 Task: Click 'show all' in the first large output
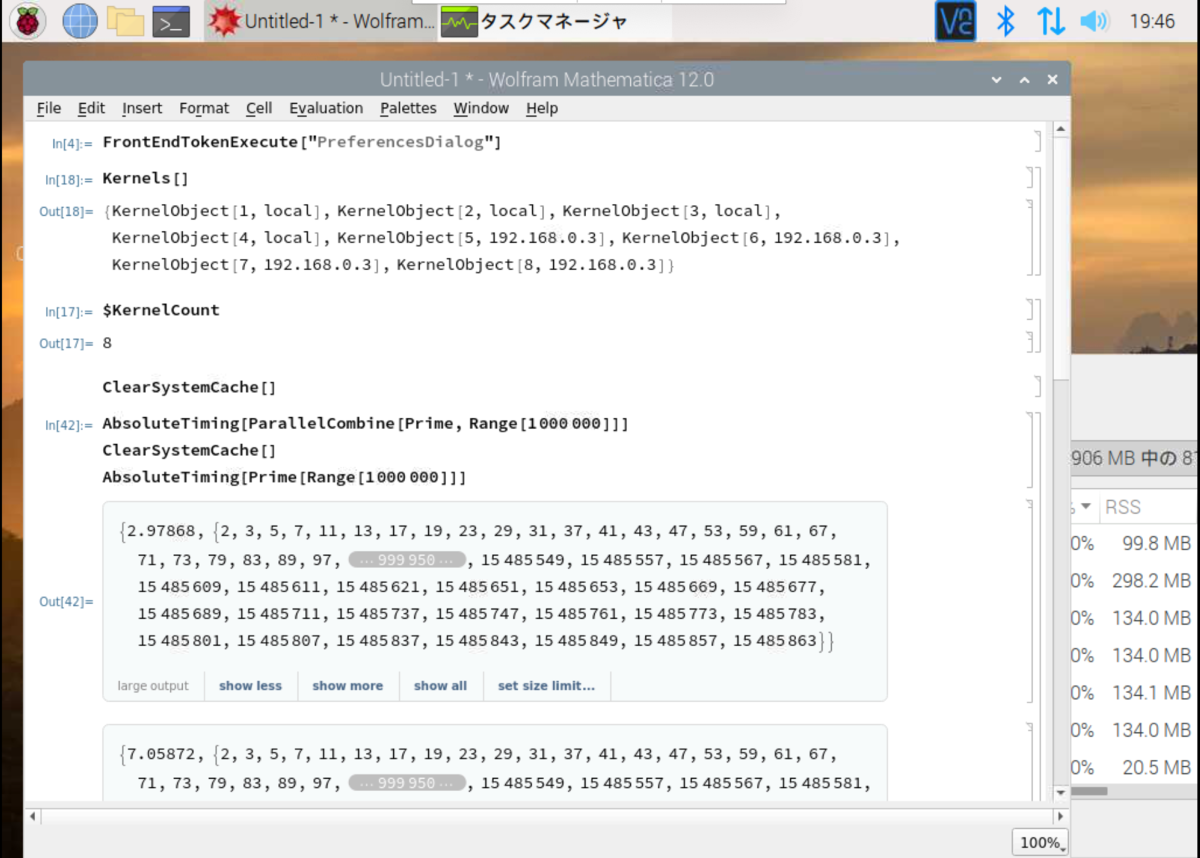pos(440,686)
